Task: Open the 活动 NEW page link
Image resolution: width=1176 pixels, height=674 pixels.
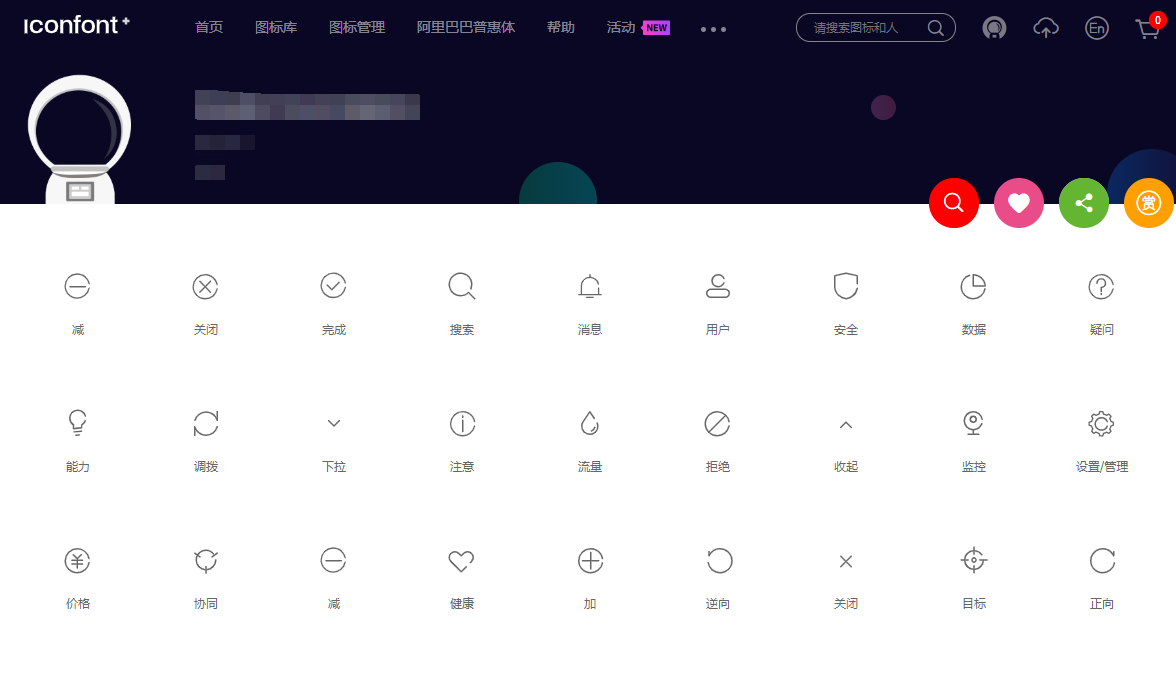Action: click(620, 28)
